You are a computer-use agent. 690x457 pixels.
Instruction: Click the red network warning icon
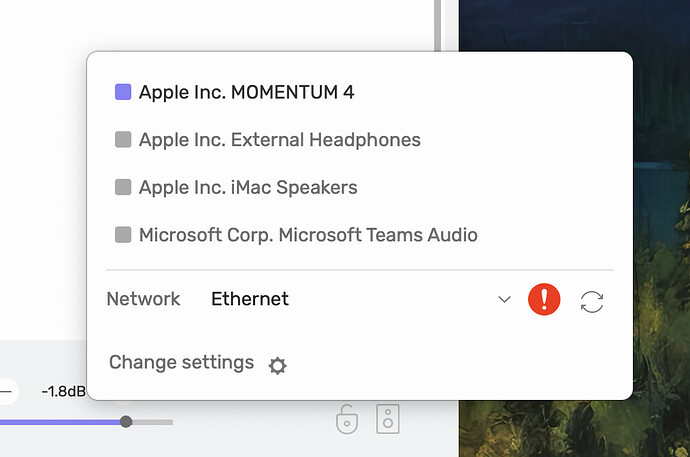coord(544,299)
